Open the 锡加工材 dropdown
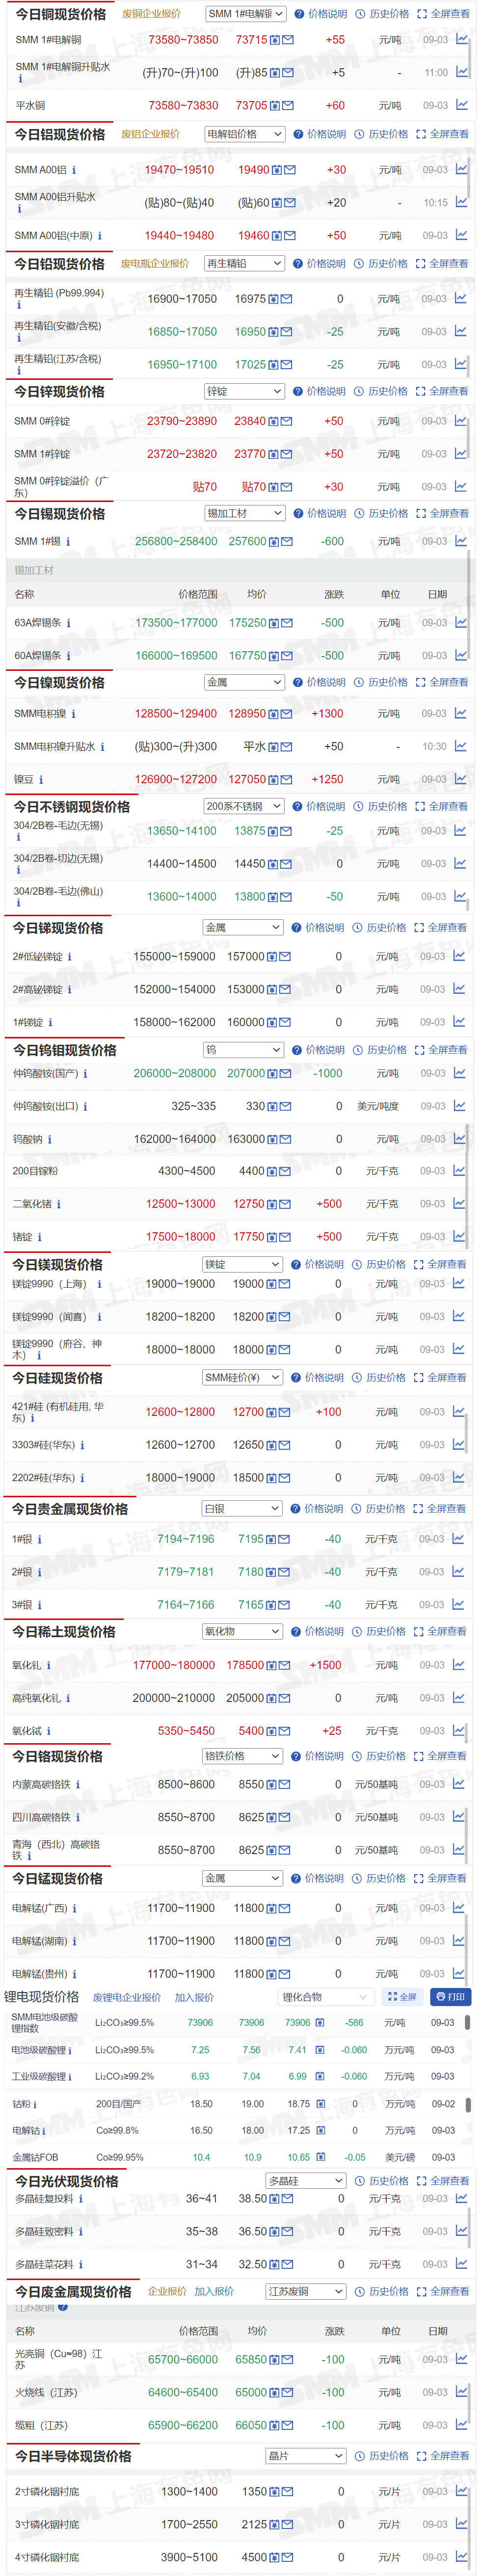This screenshot has width=480, height=2576. point(245,513)
